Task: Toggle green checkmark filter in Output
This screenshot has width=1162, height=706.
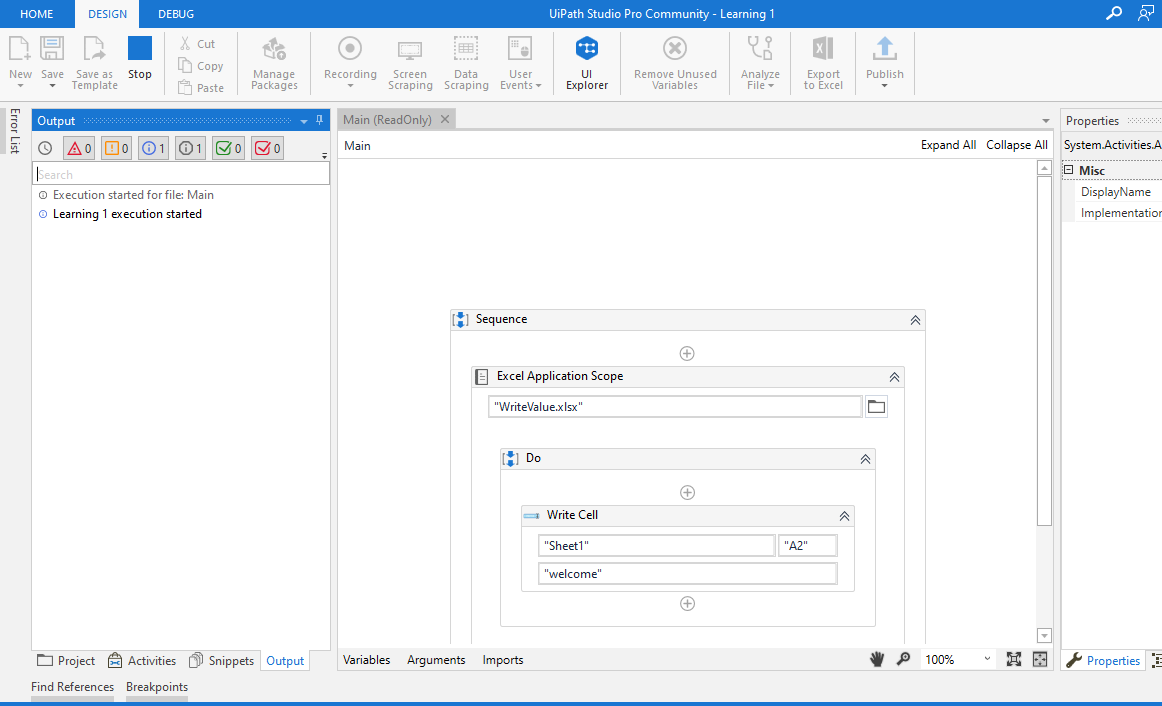Action: coord(228,148)
